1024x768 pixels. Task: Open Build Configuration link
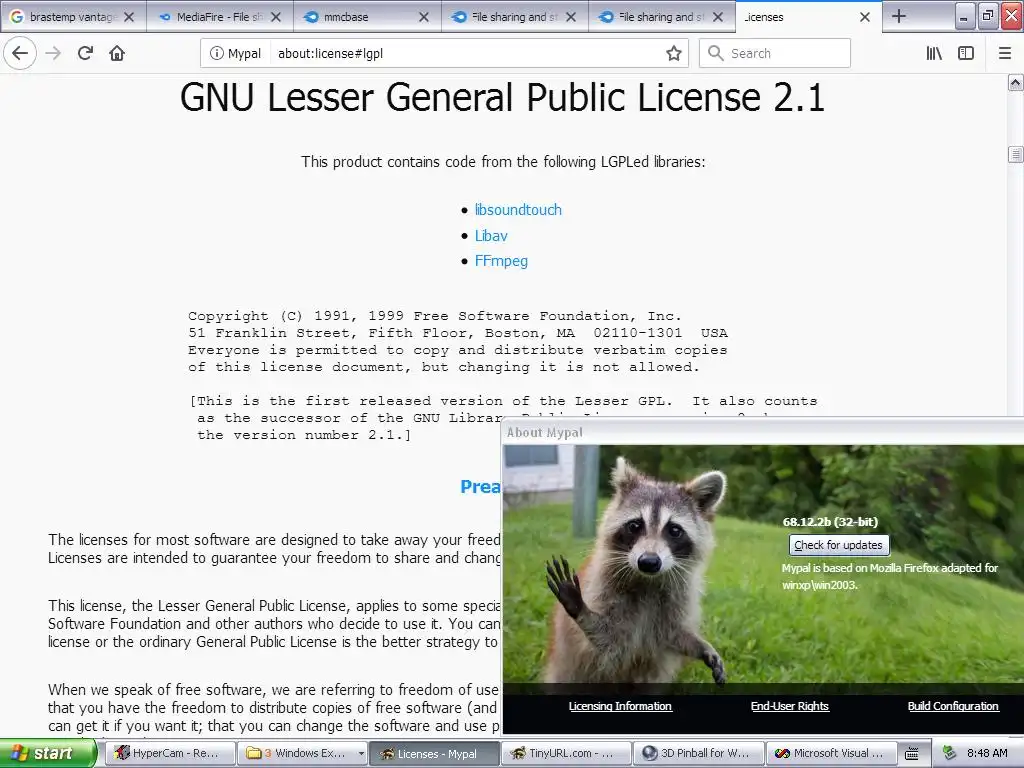click(x=953, y=706)
